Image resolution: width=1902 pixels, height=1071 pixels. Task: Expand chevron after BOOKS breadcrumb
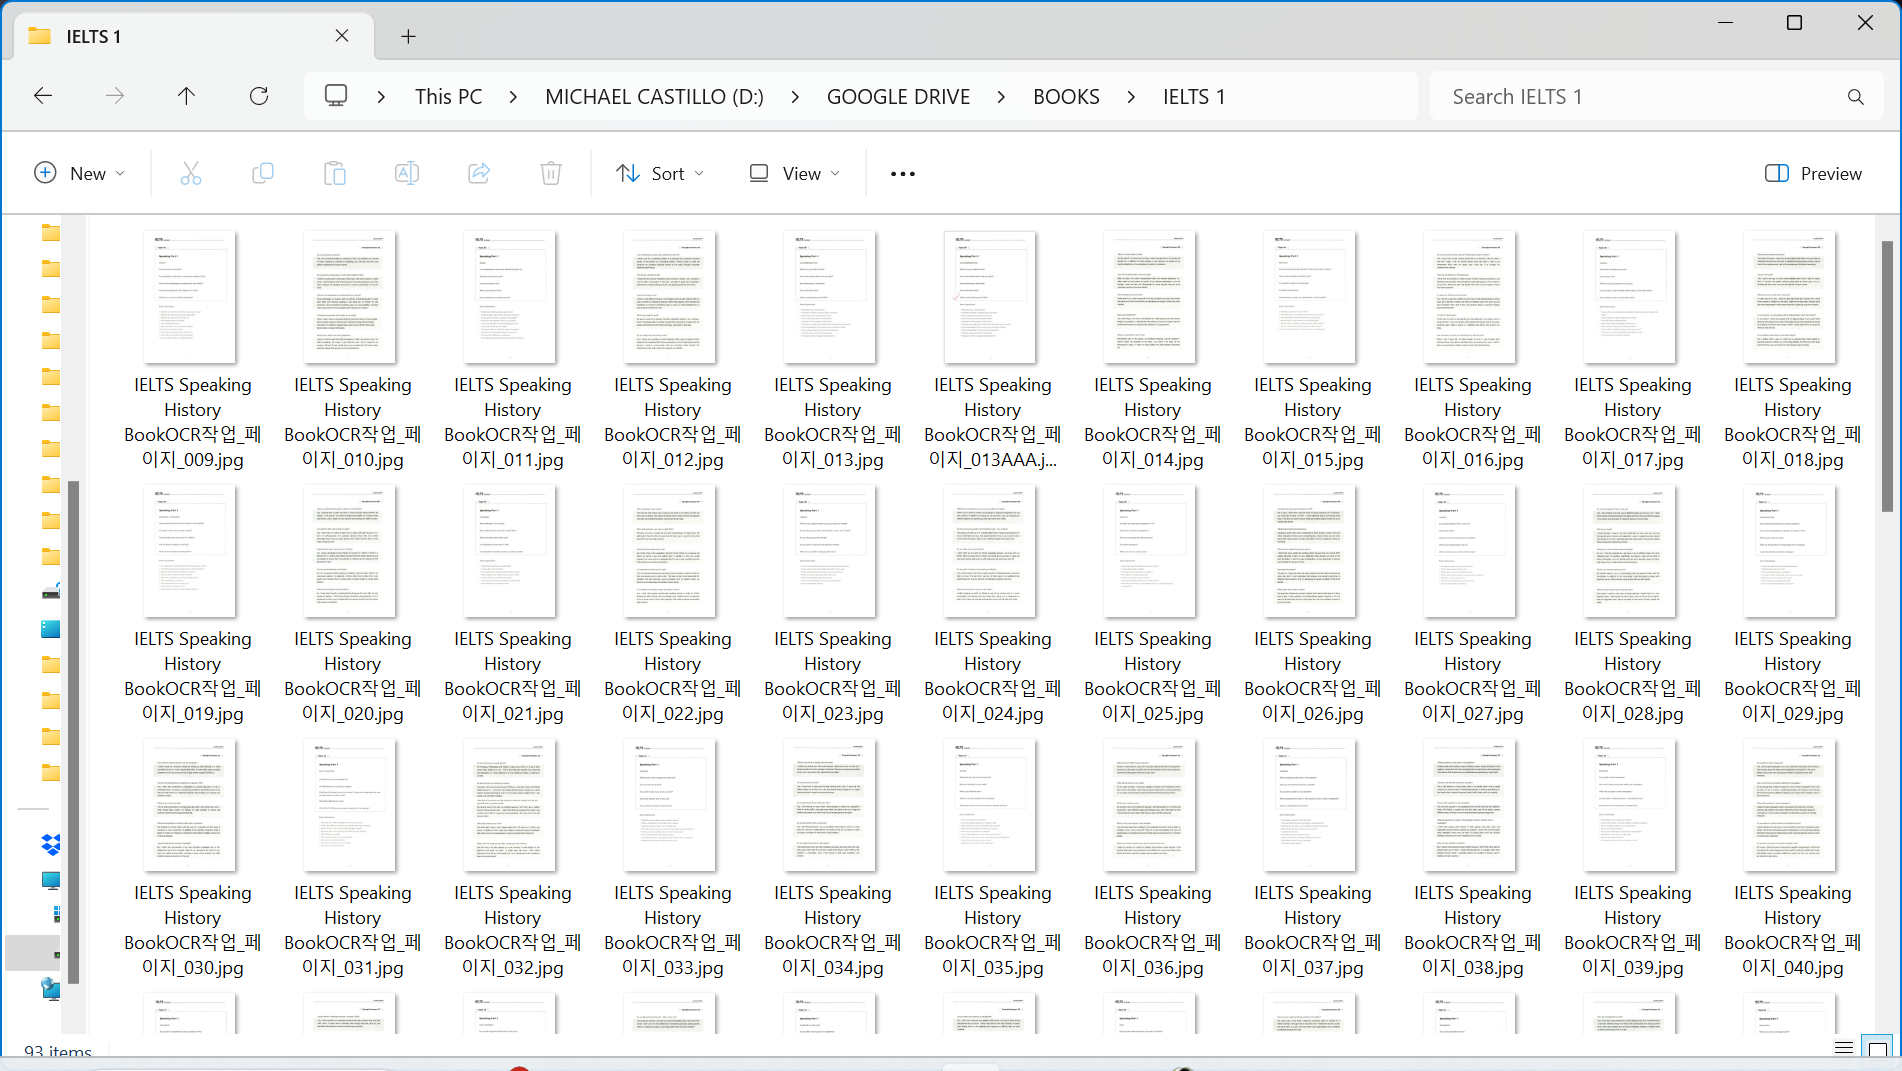[1131, 97]
